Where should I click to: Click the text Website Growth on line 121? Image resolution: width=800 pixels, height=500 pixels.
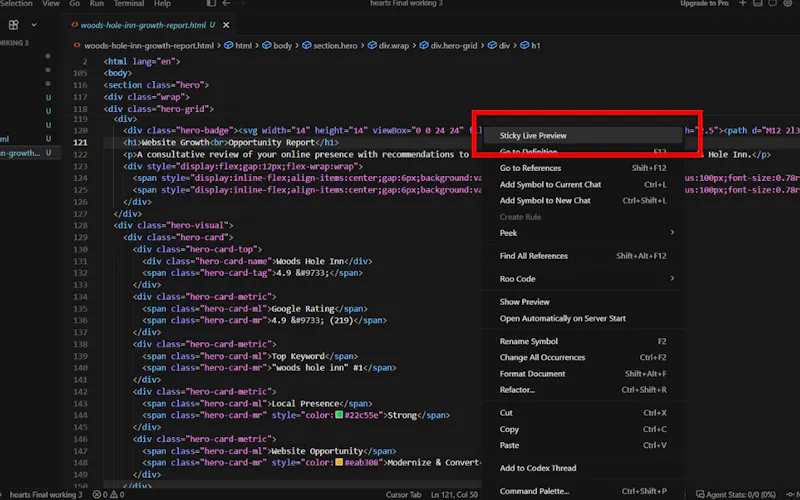click(x=175, y=142)
